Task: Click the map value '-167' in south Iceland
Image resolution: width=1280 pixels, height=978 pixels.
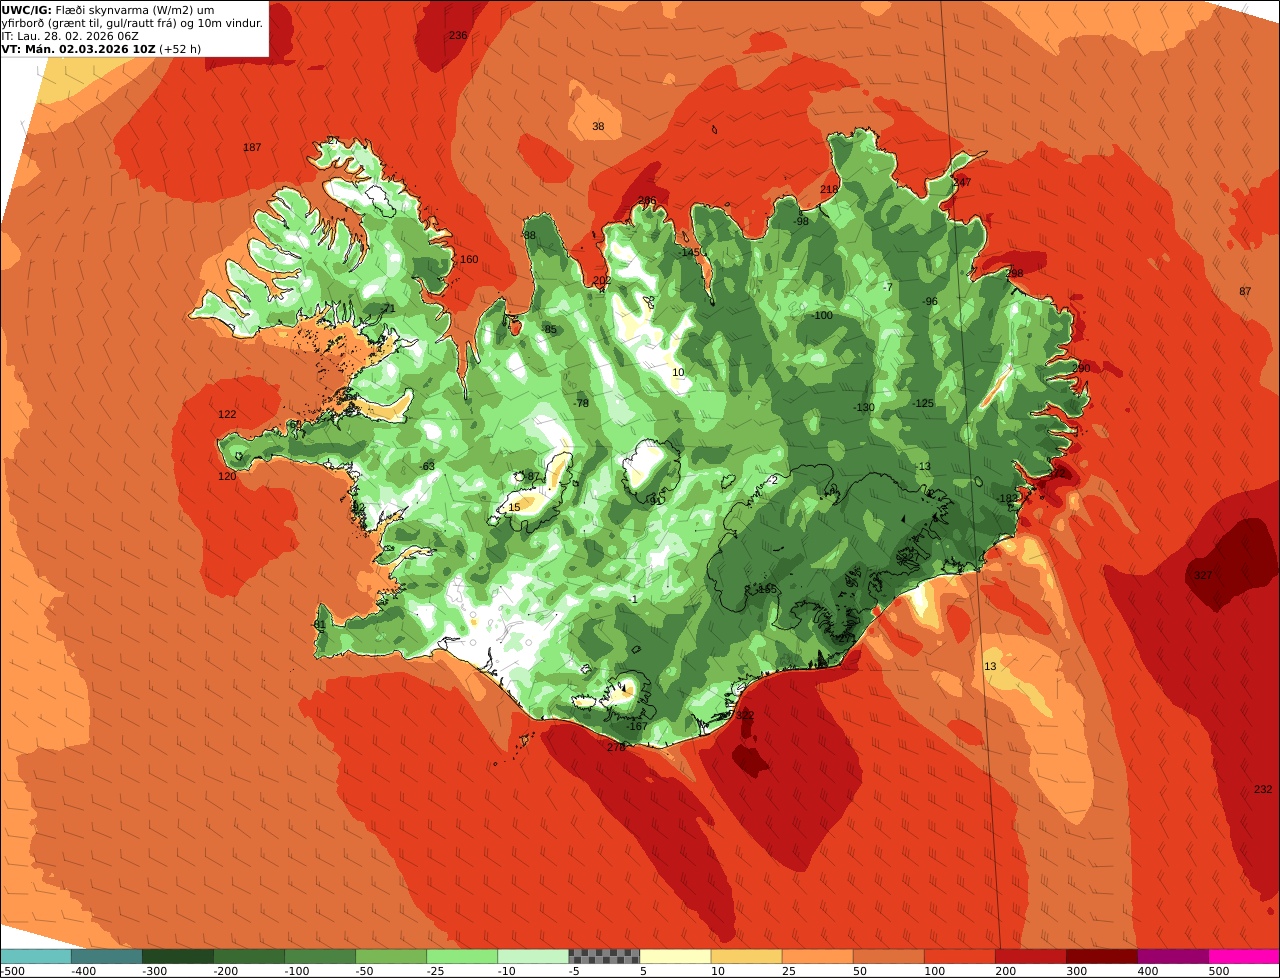Action: (636, 726)
